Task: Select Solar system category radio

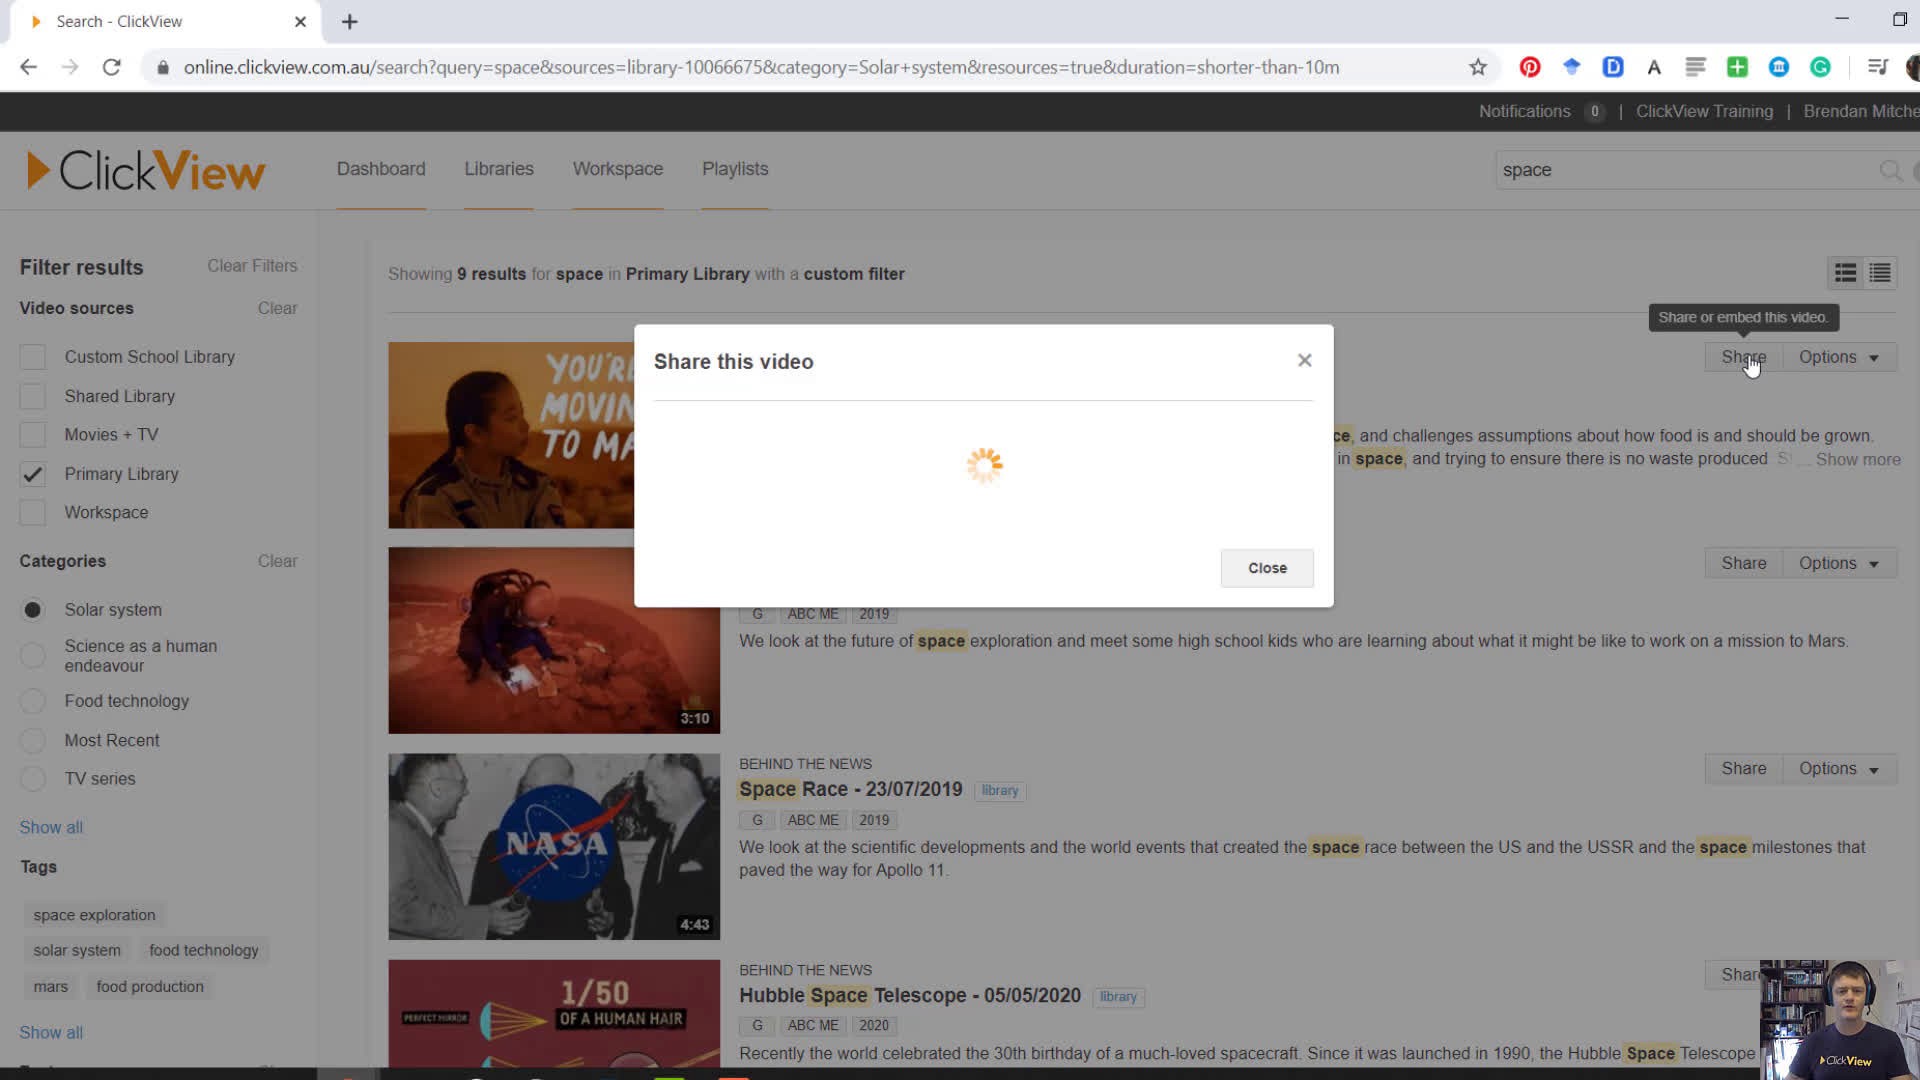Action: [33, 610]
